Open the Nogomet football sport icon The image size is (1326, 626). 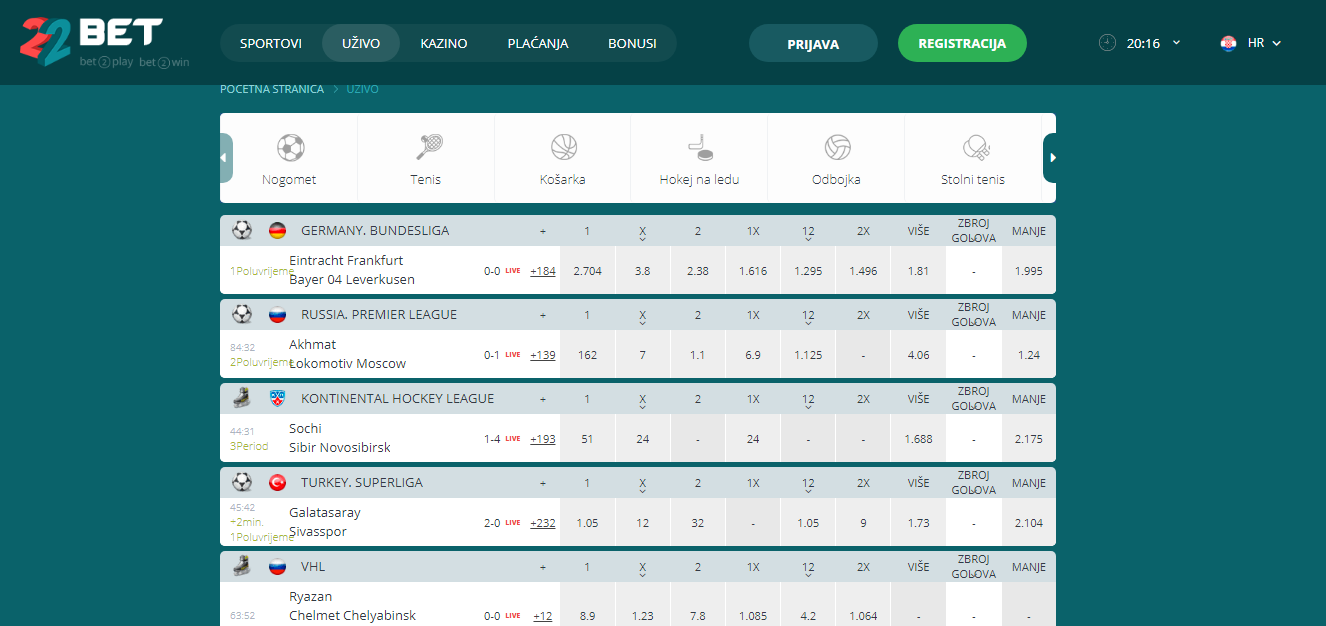click(x=290, y=148)
